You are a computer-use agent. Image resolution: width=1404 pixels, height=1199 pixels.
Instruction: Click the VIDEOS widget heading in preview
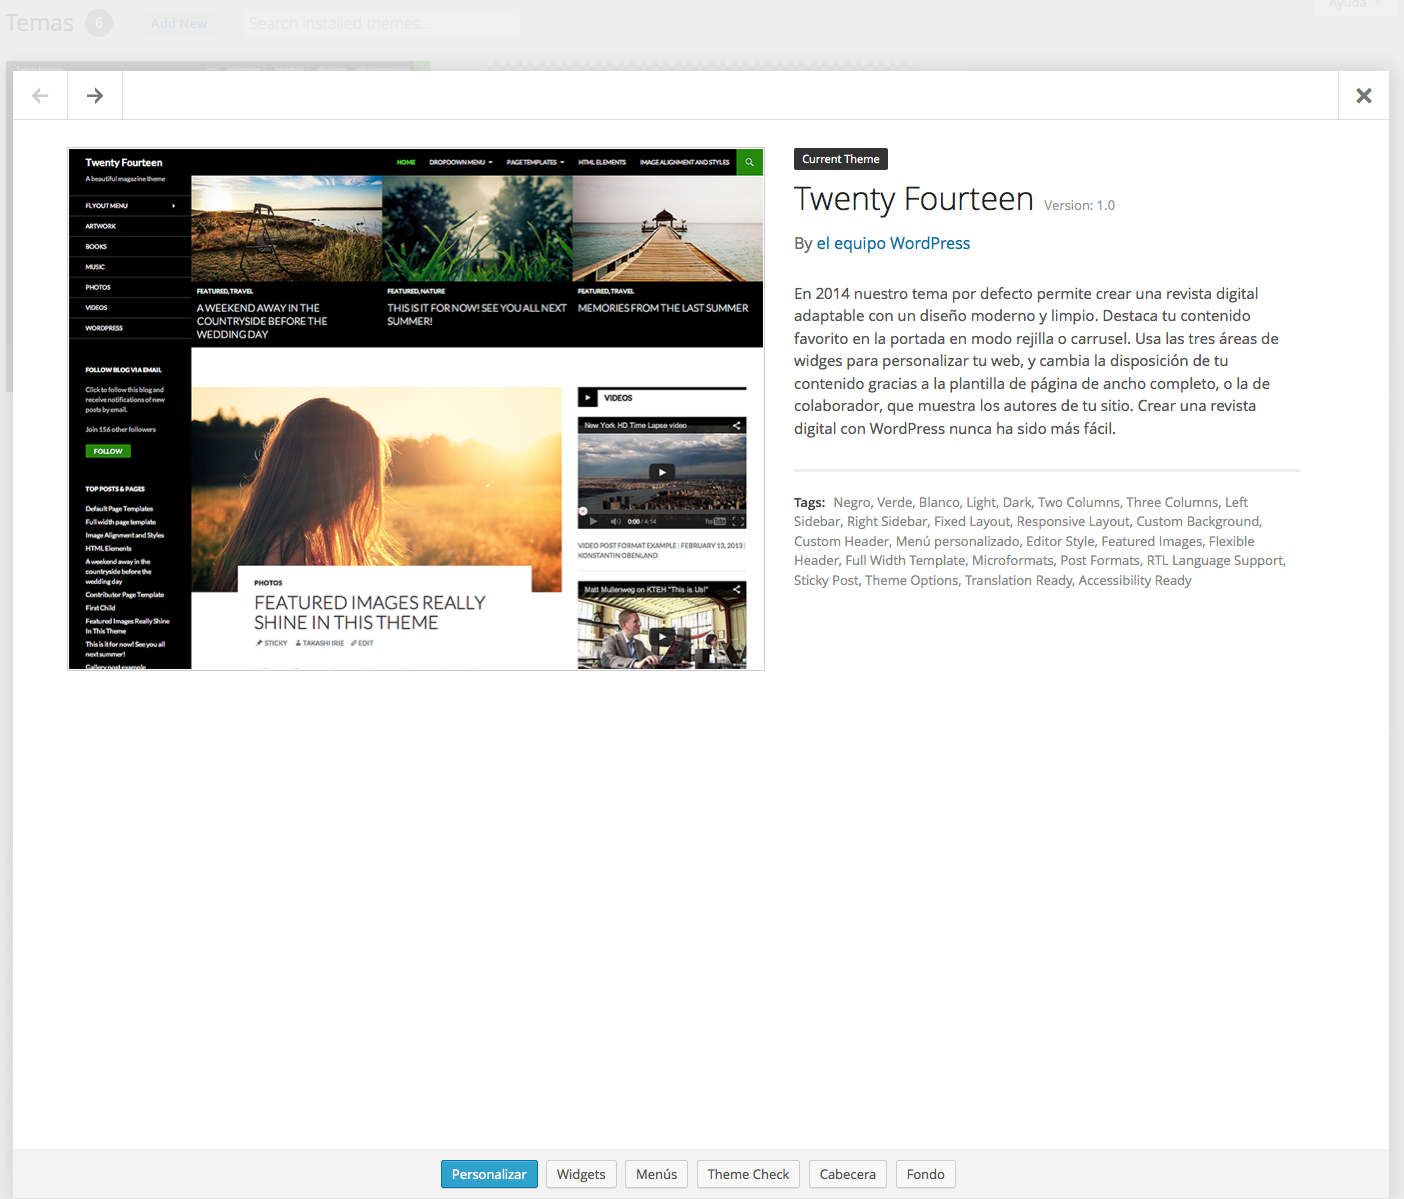(x=618, y=398)
